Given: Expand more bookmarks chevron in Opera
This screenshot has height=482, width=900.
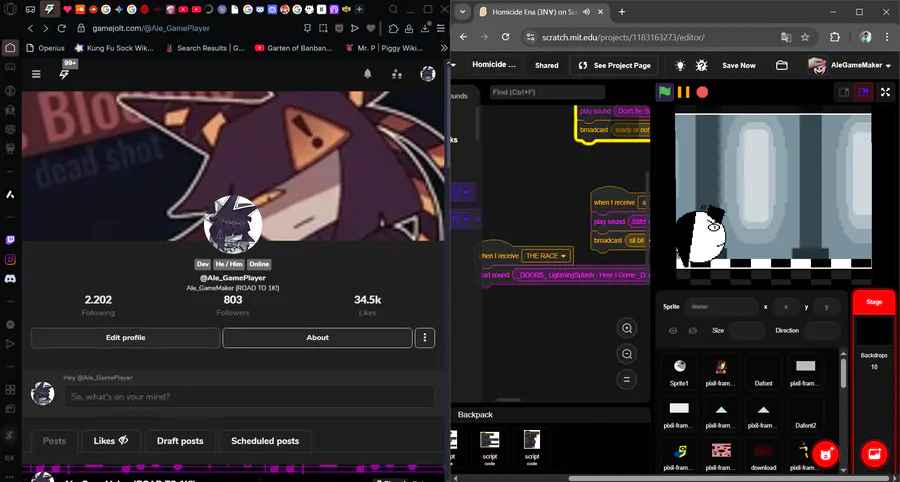Looking at the screenshot, I should 444,48.
